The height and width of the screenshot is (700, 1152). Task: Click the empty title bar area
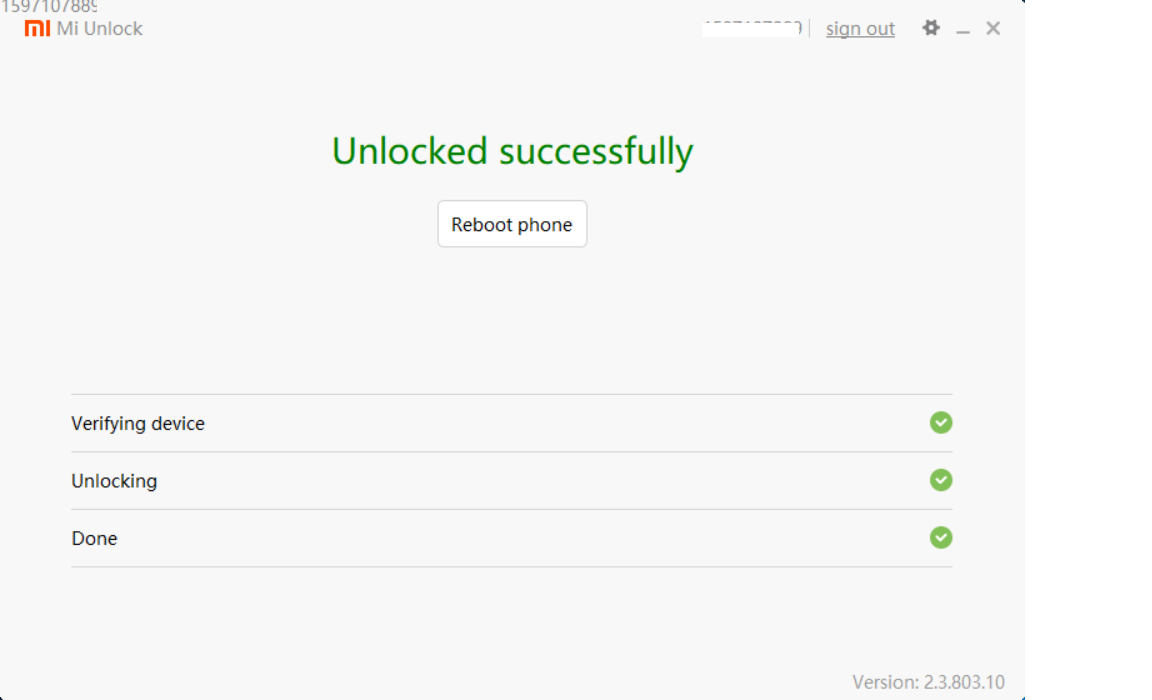(x=420, y=28)
